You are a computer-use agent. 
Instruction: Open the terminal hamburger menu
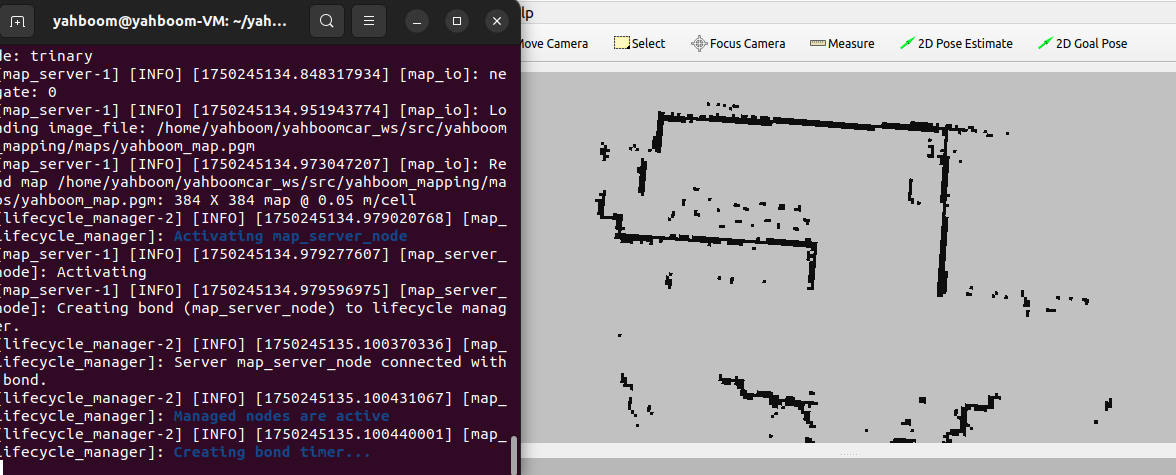click(x=368, y=22)
